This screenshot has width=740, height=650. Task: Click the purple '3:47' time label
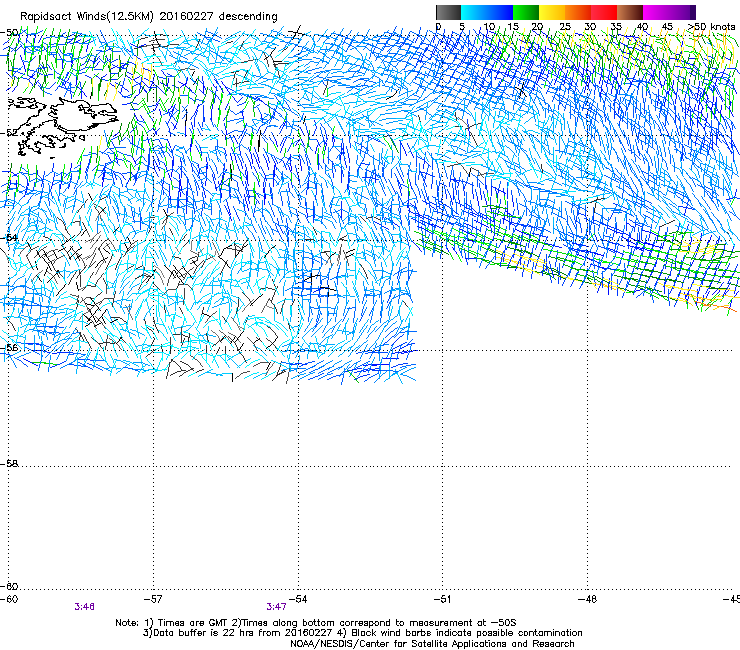click(x=277, y=607)
